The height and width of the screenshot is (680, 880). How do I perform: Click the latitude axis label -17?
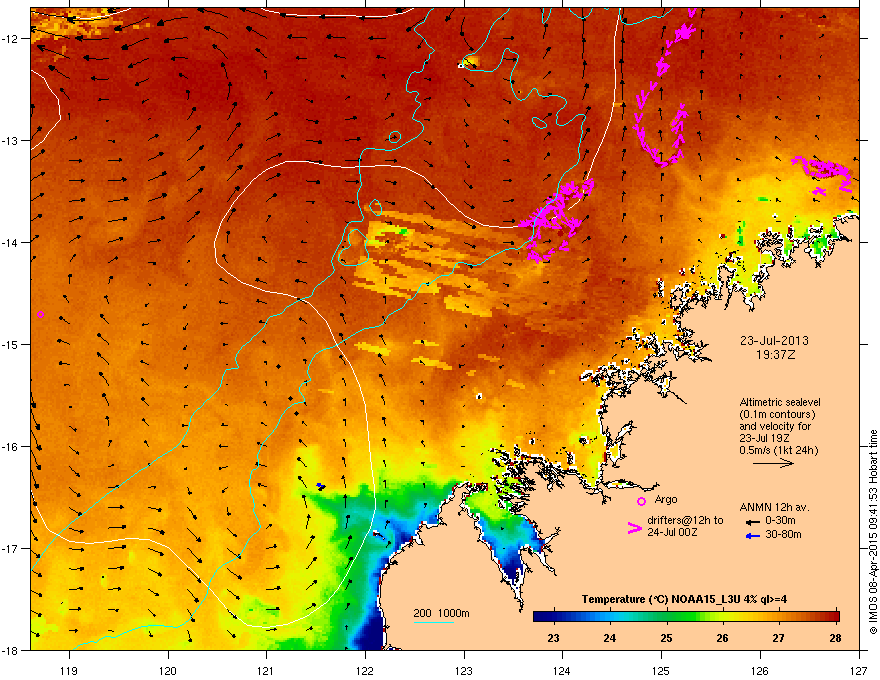click(10, 548)
